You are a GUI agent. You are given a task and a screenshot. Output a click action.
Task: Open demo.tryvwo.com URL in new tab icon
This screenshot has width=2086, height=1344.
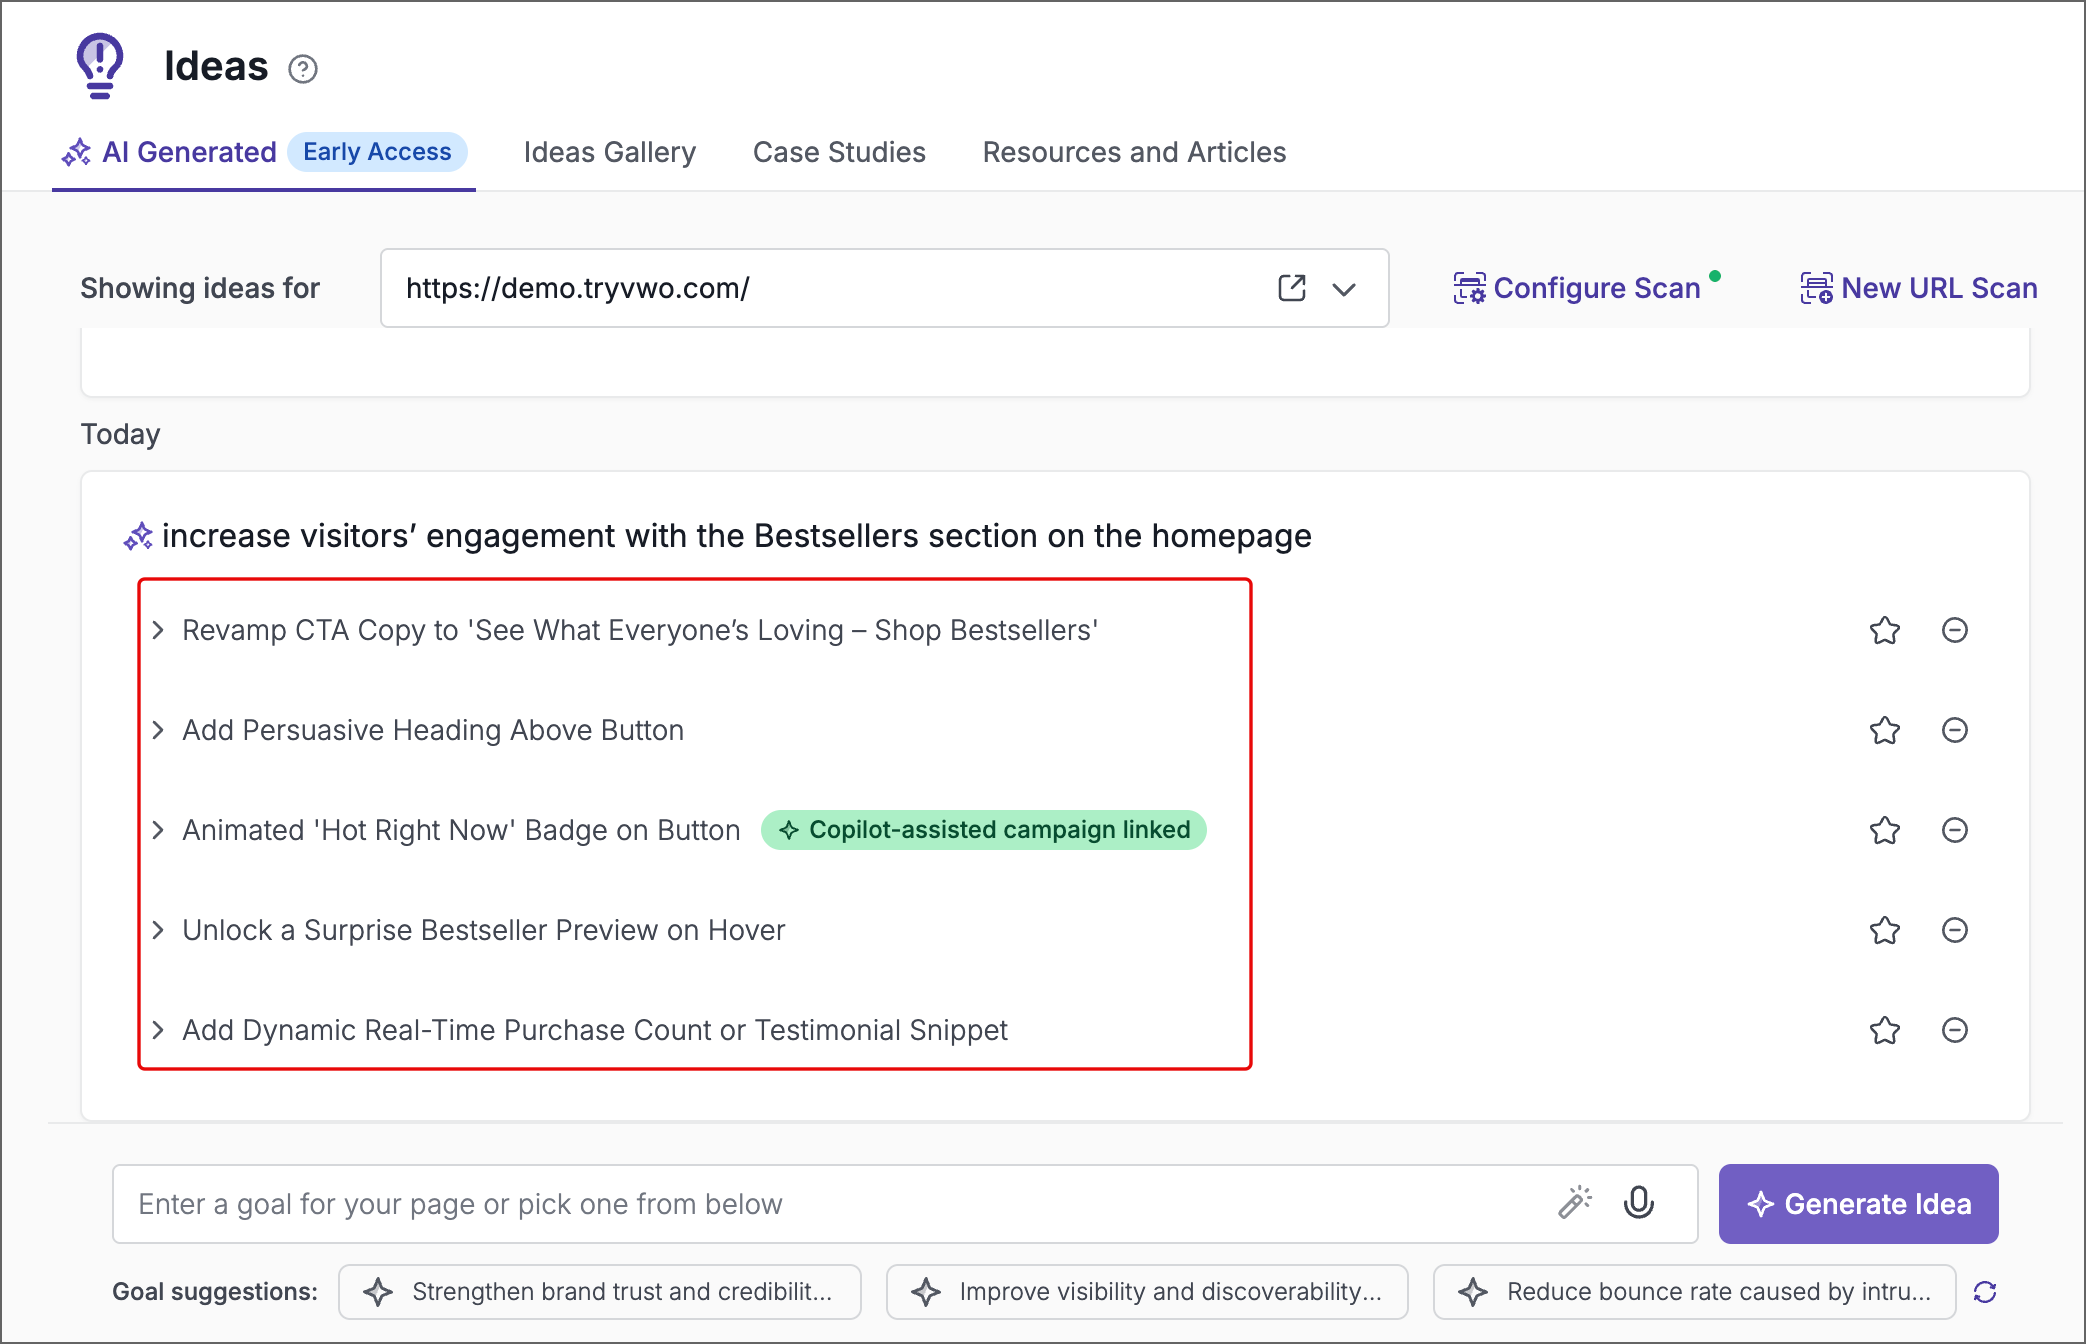pyautogui.click(x=1292, y=288)
